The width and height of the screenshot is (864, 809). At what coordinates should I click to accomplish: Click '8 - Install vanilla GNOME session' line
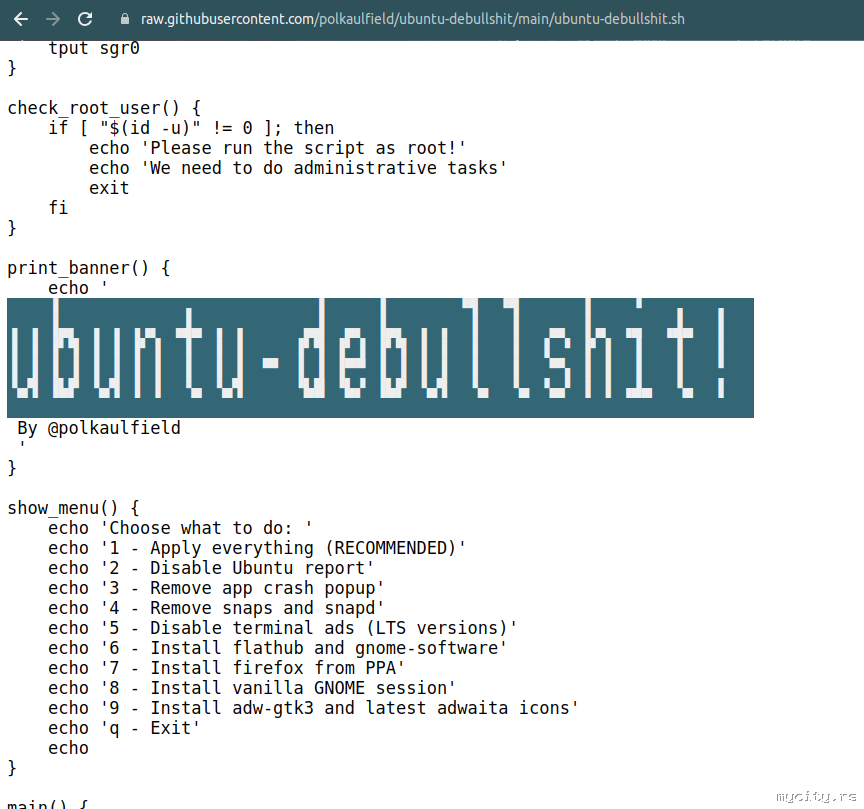[252, 688]
